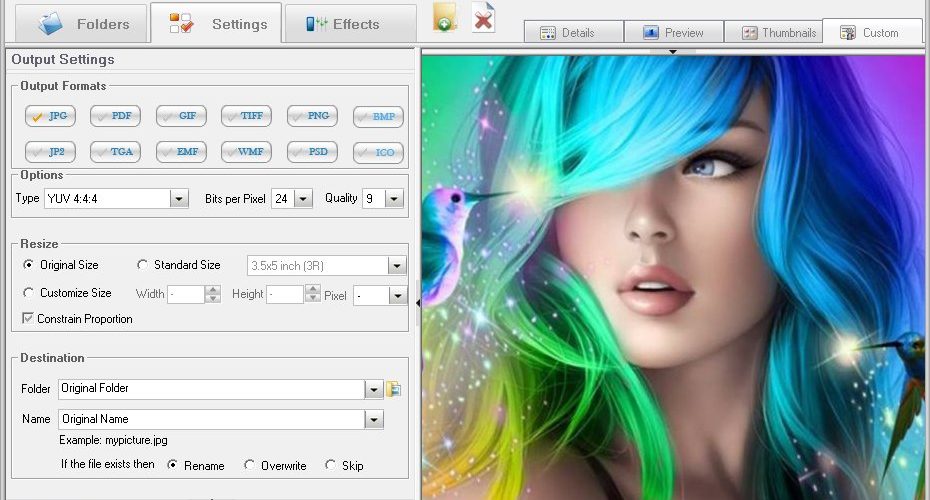Open the Name Original Name dropdown
930x500 pixels.
[x=374, y=419]
